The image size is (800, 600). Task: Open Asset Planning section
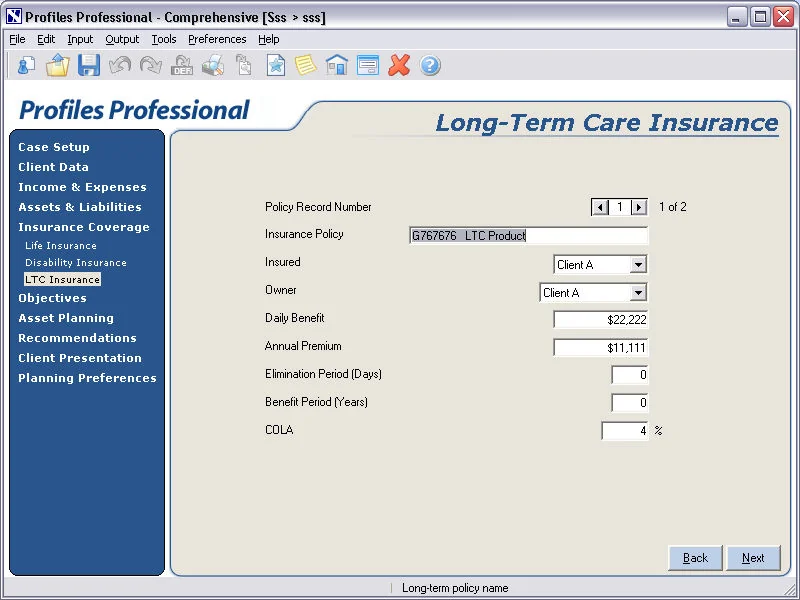pyautogui.click(x=66, y=318)
